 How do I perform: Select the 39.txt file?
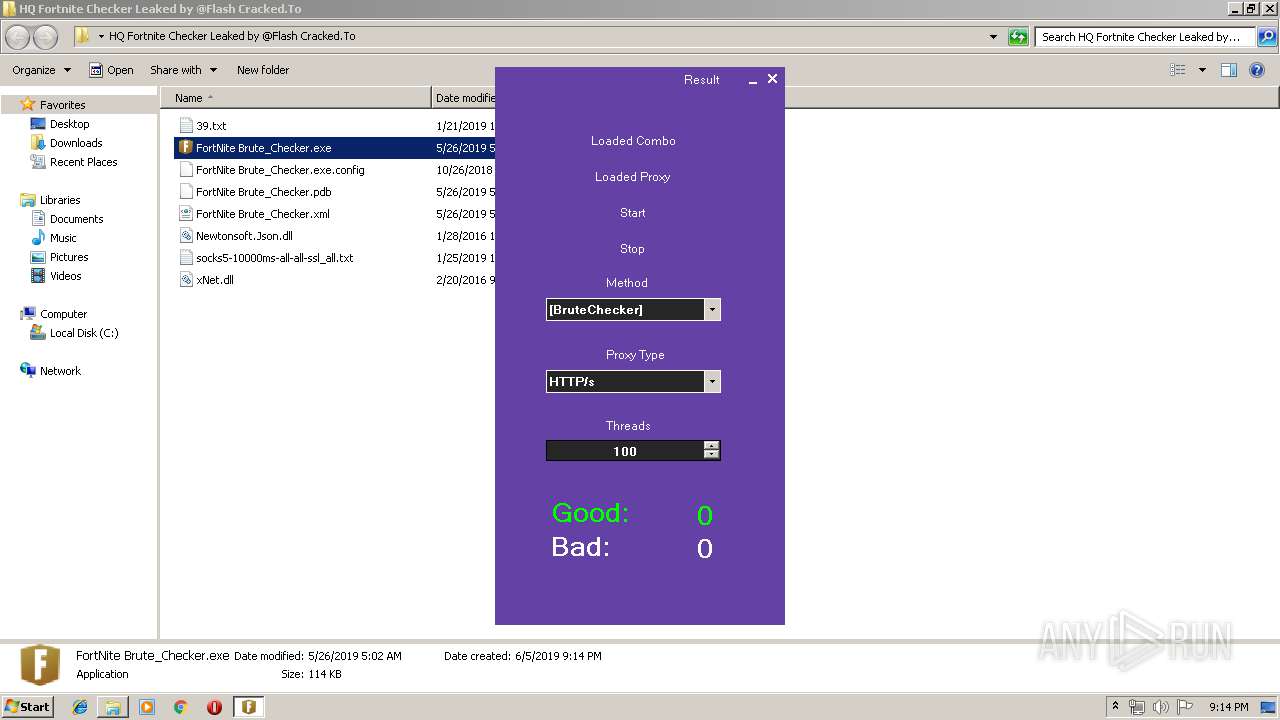[x=211, y=126]
